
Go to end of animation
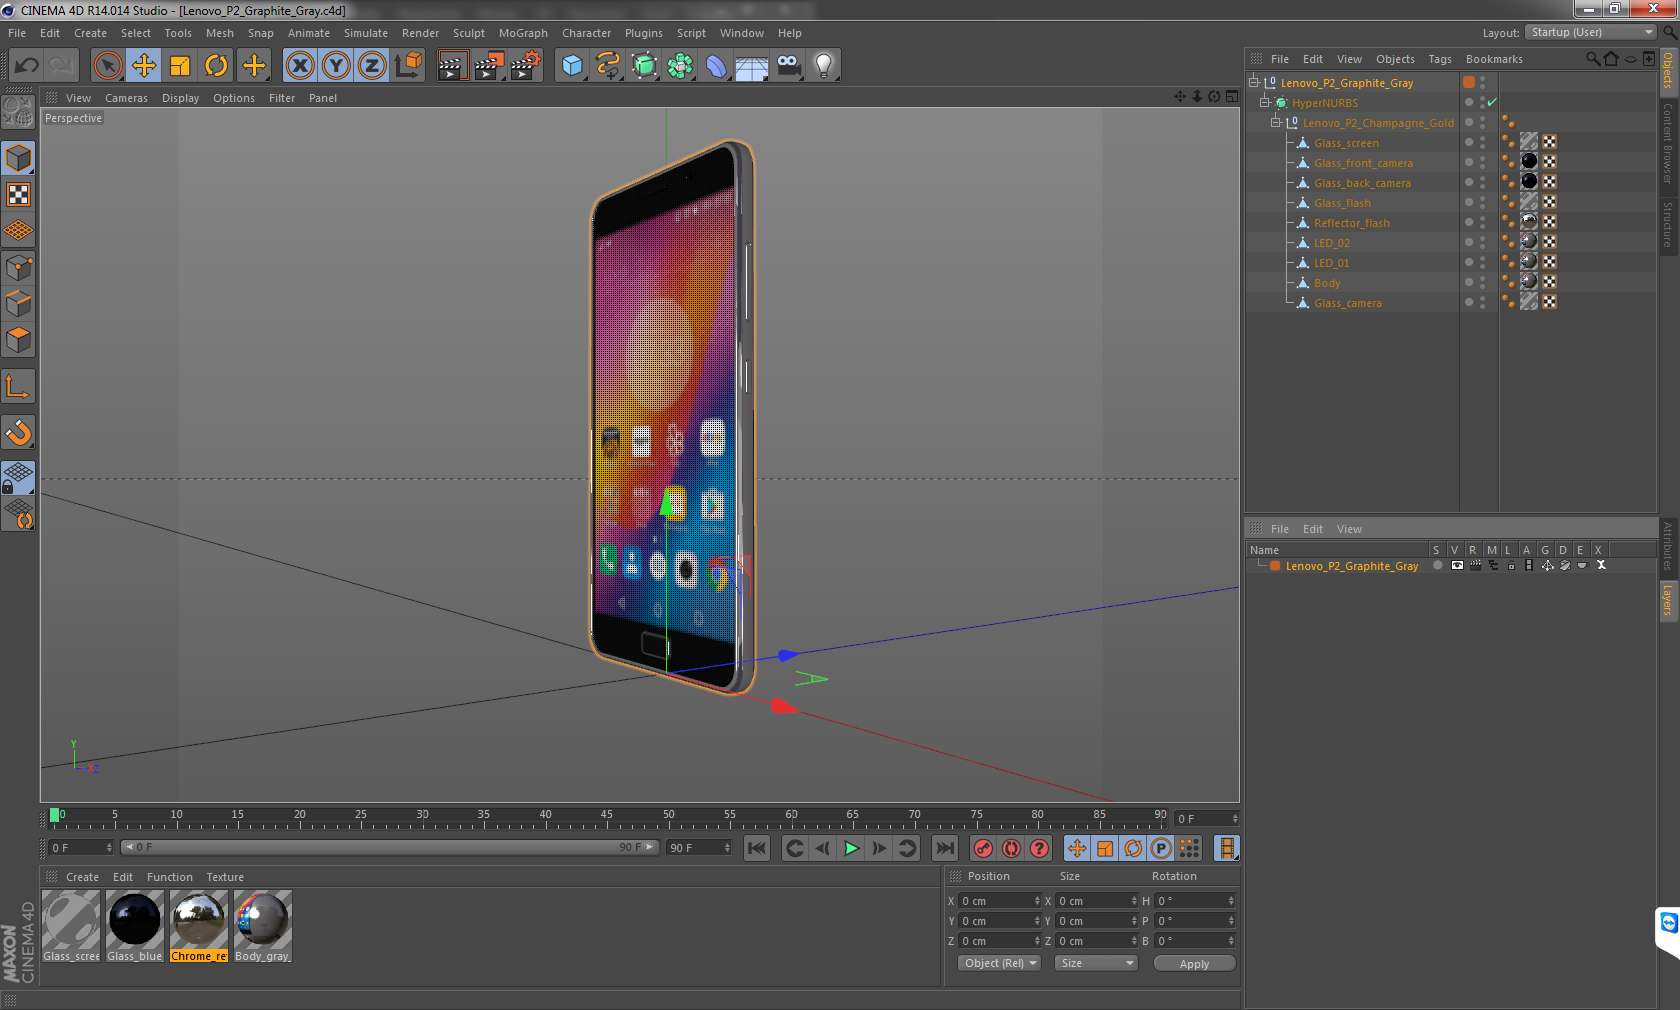tap(944, 848)
